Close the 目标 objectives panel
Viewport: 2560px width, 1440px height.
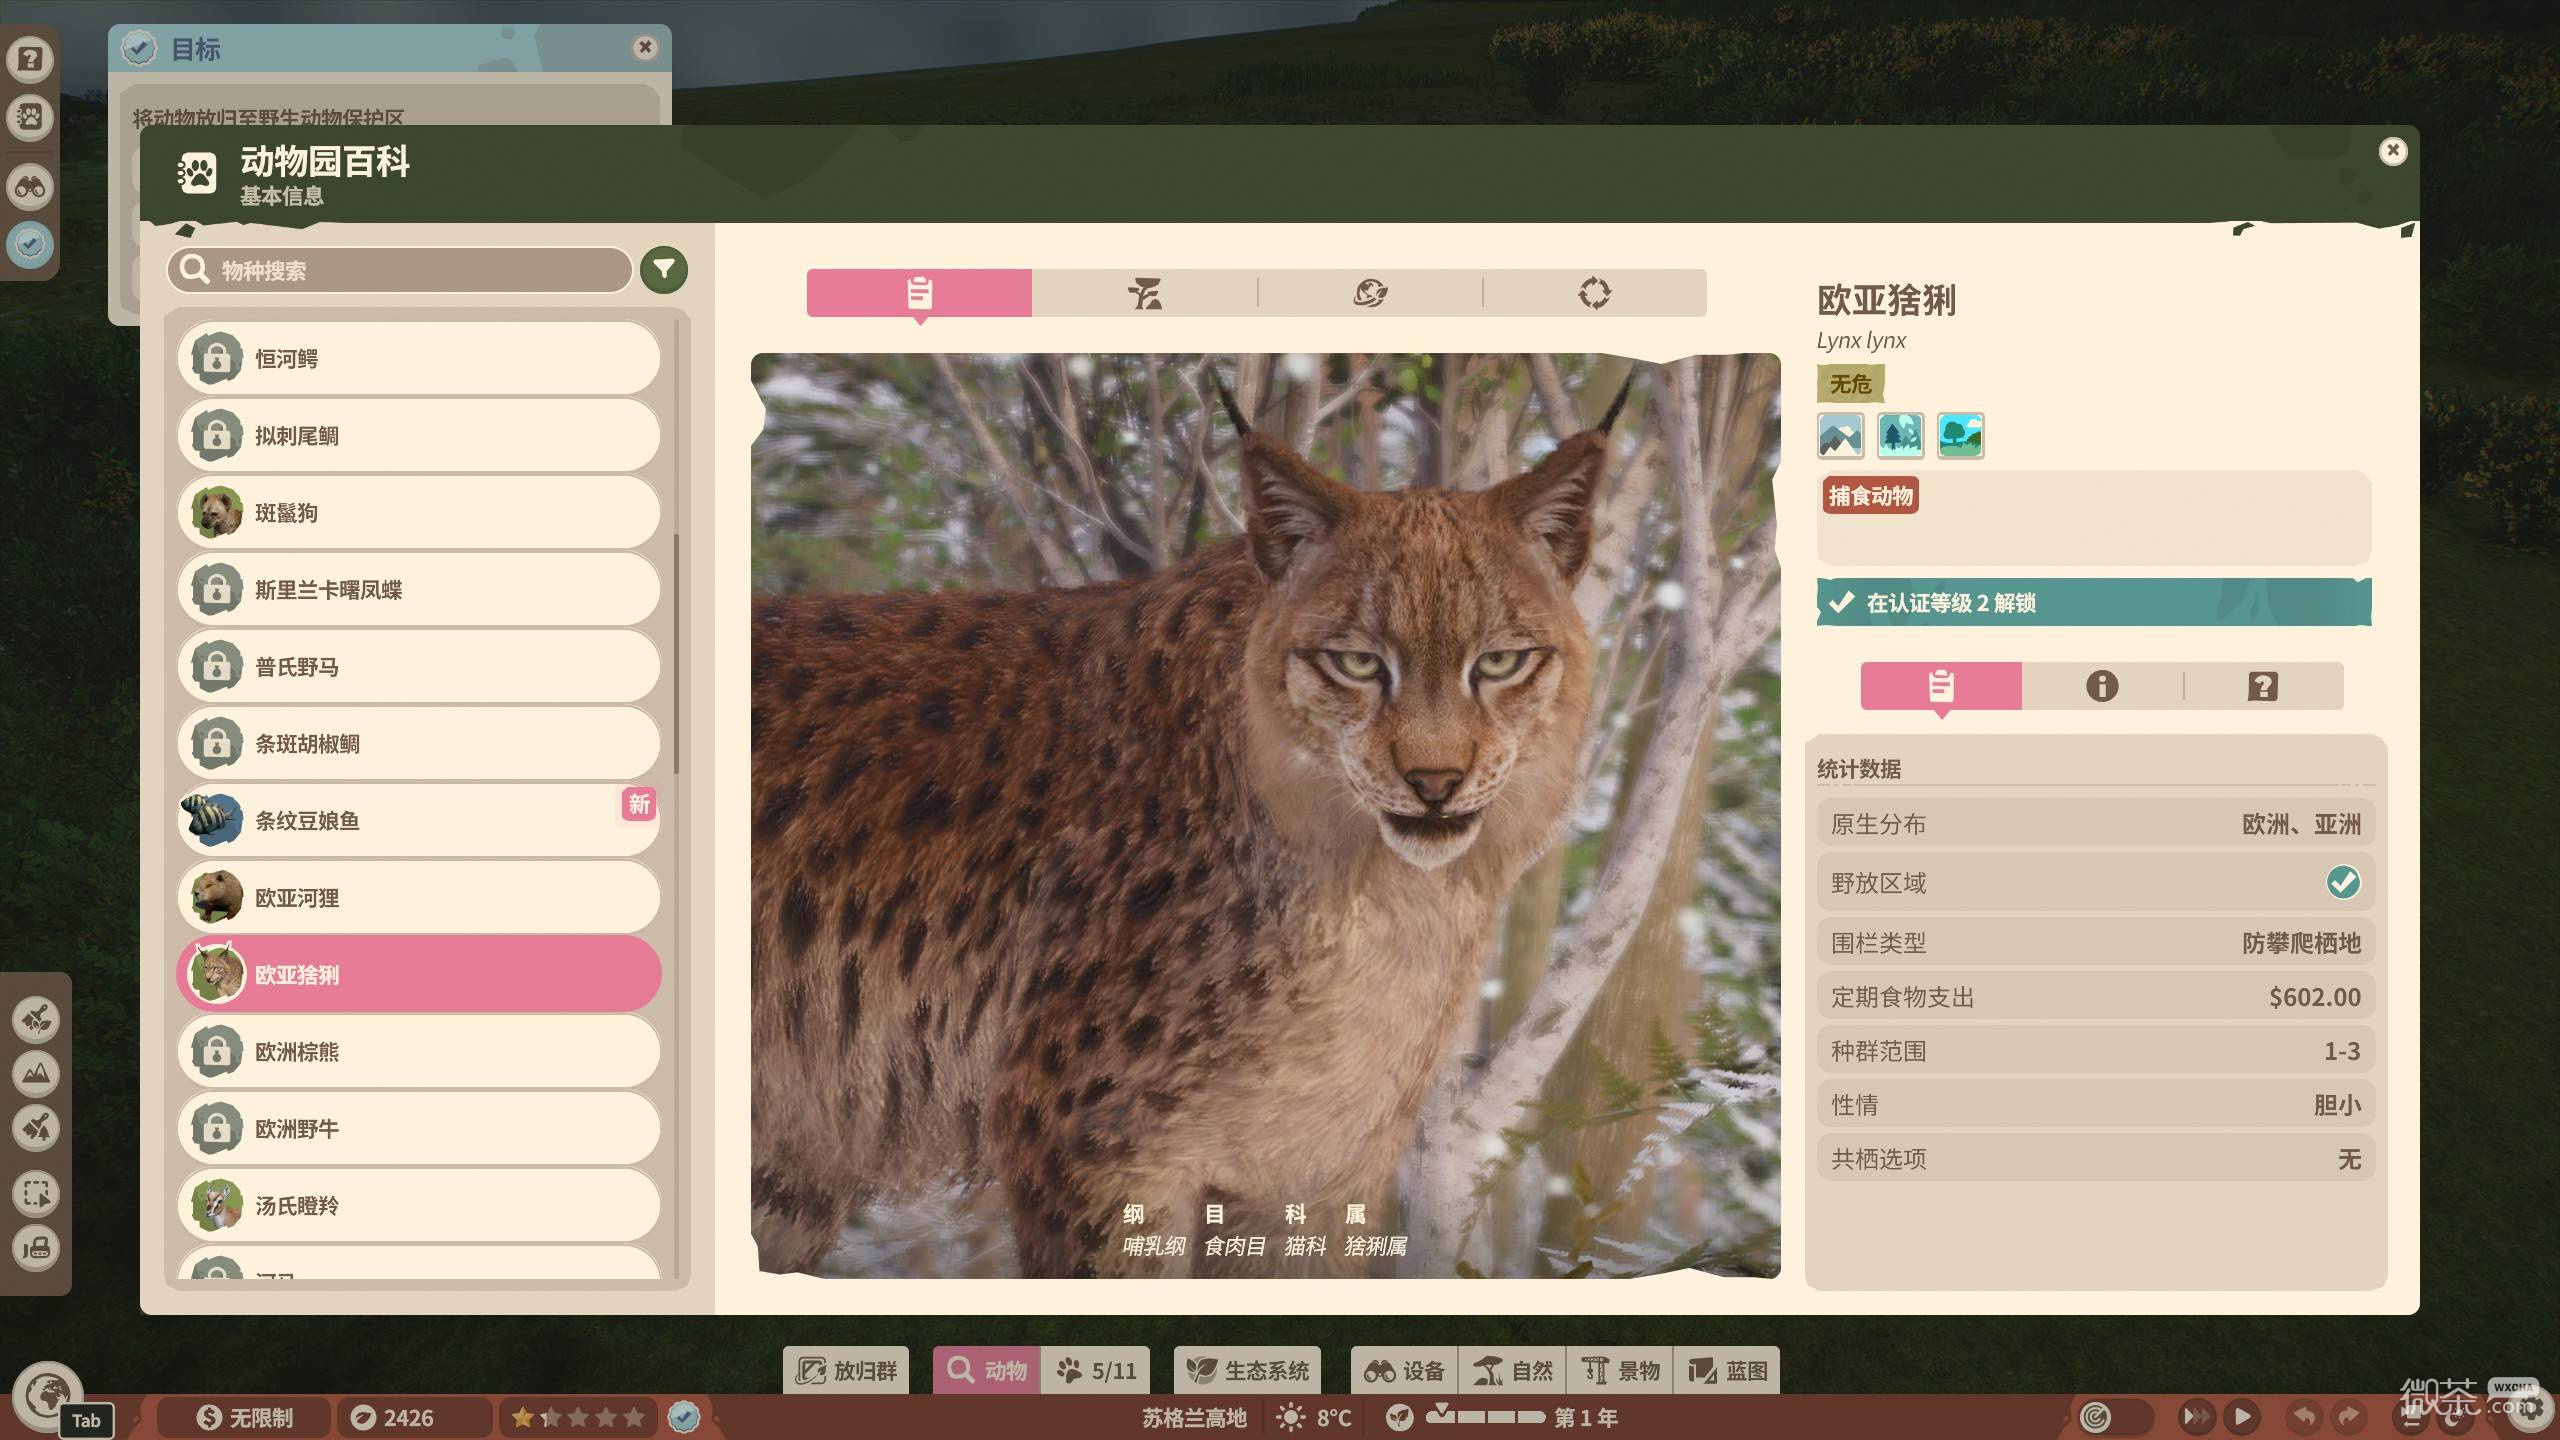click(x=645, y=47)
